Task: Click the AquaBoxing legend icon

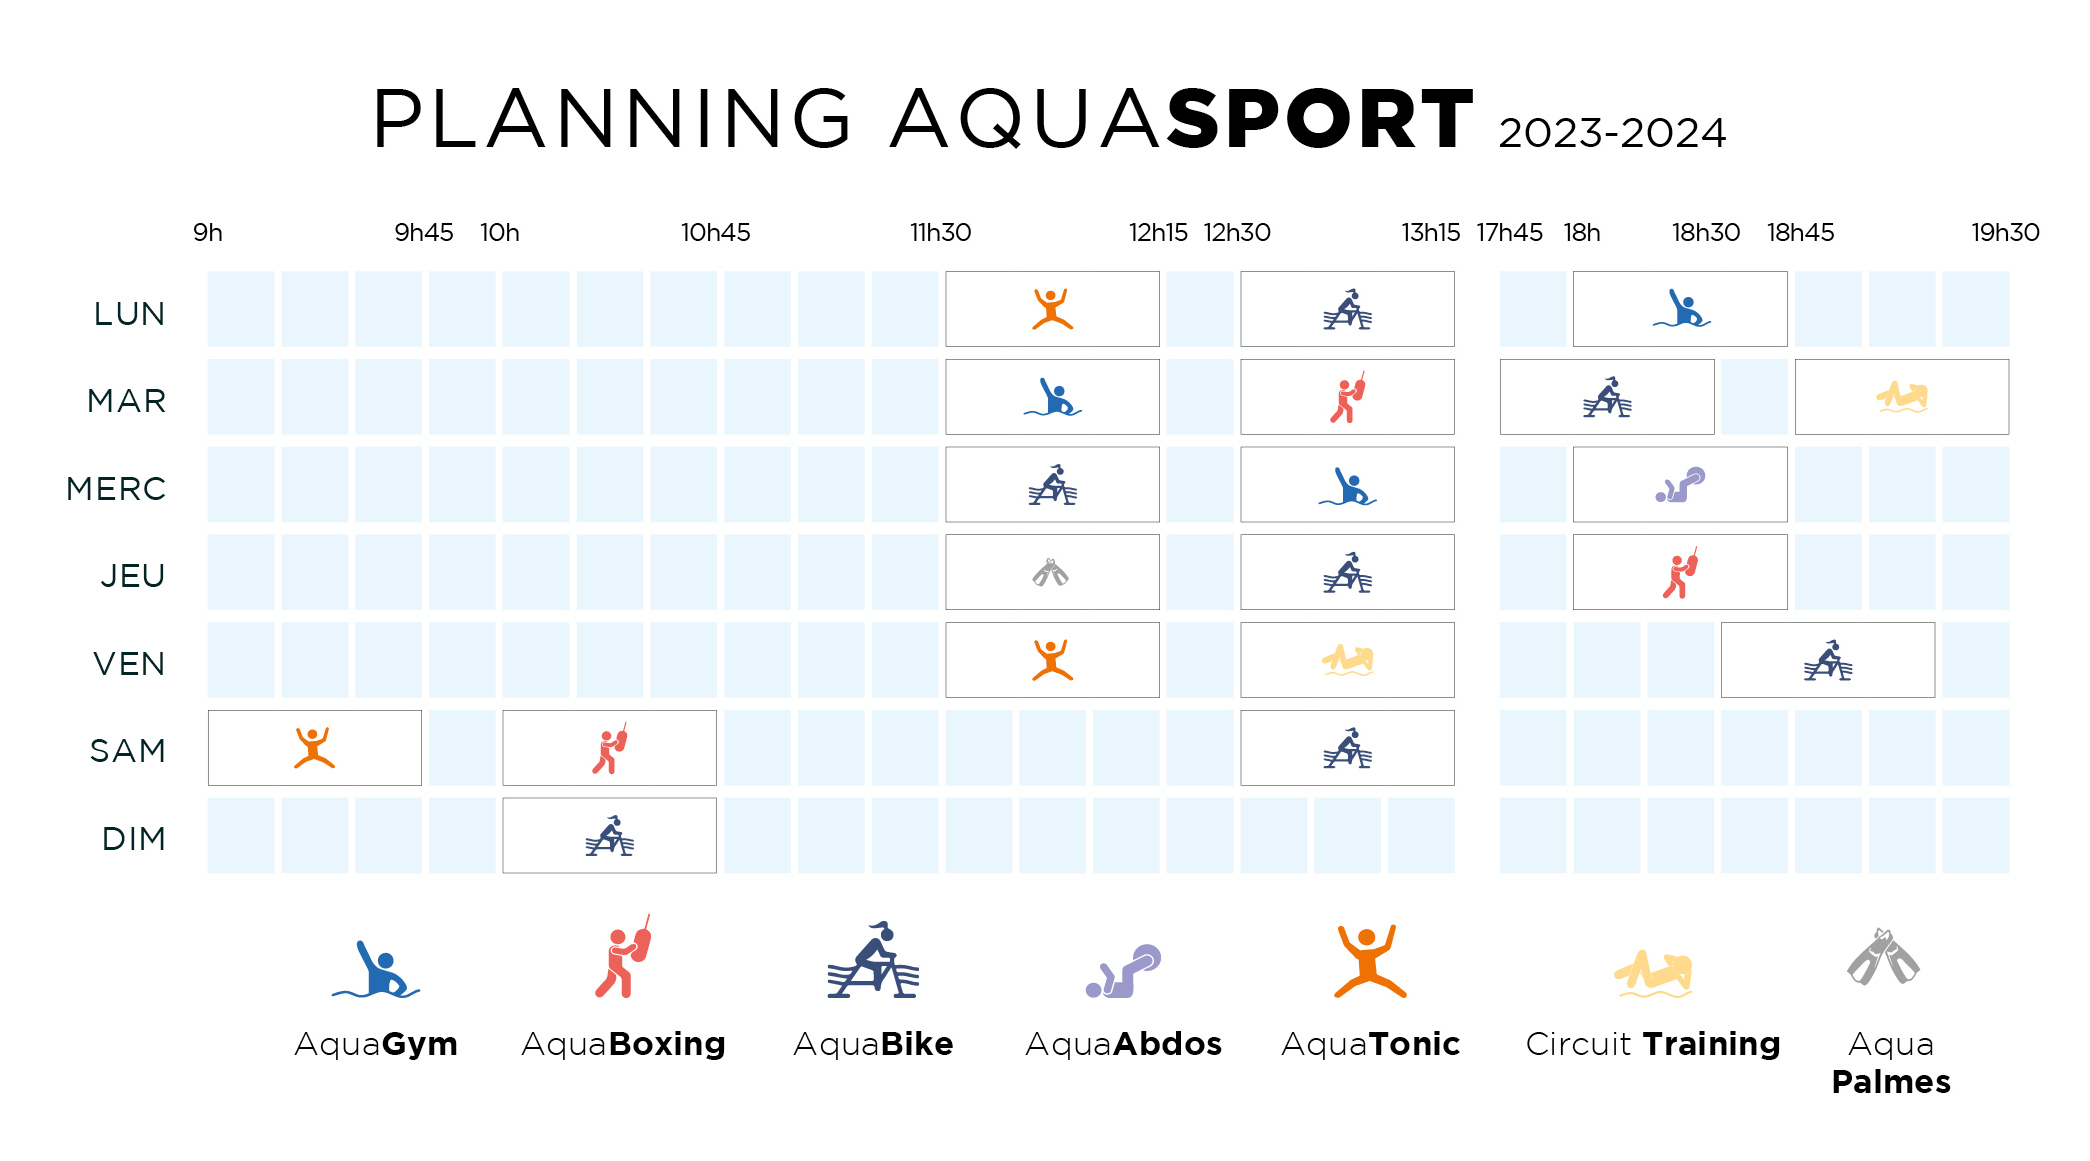Action: pyautogui.click(x=623, y=958)
